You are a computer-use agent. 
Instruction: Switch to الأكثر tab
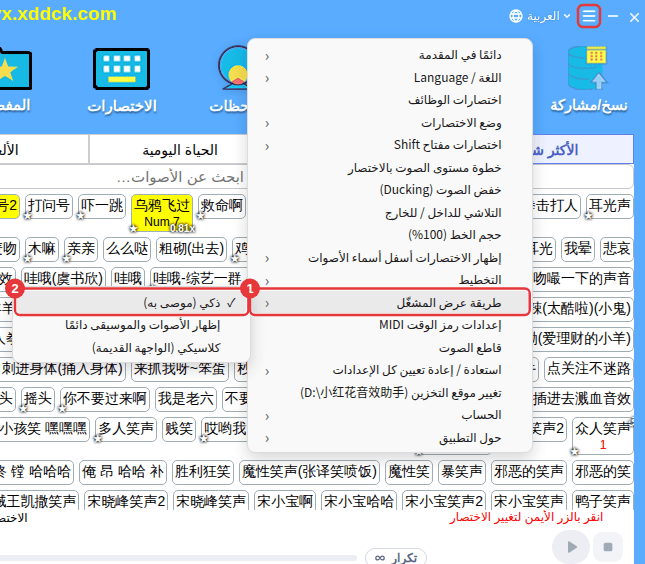pyautogui.click(x=582, y=150)
